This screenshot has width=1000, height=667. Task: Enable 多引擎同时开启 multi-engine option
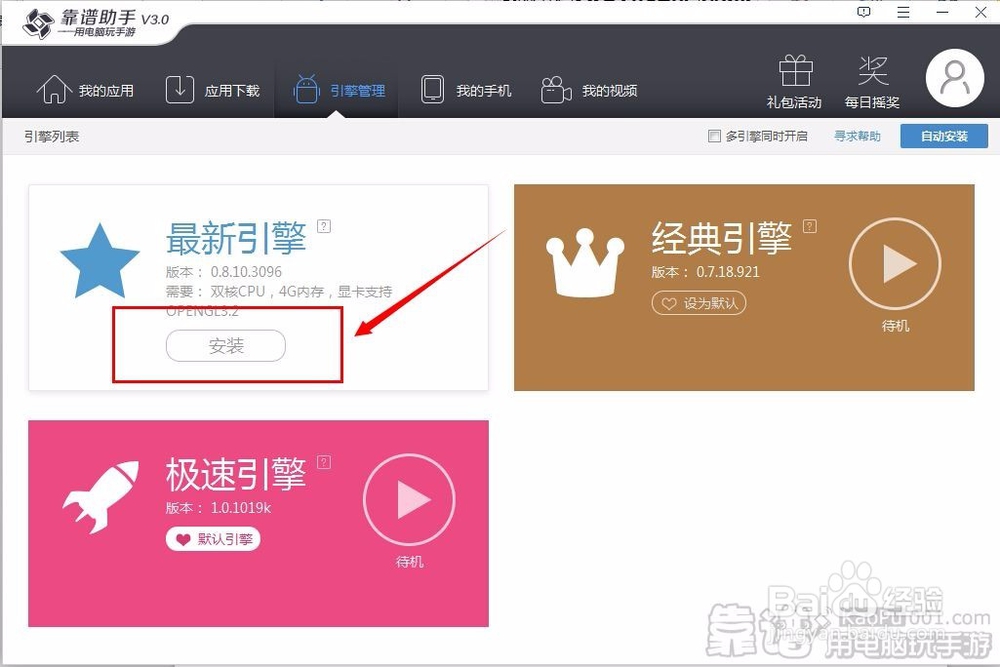(715, 135)
